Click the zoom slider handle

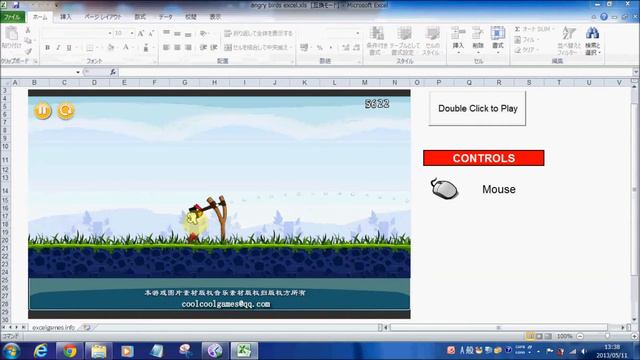pos(607,336)
